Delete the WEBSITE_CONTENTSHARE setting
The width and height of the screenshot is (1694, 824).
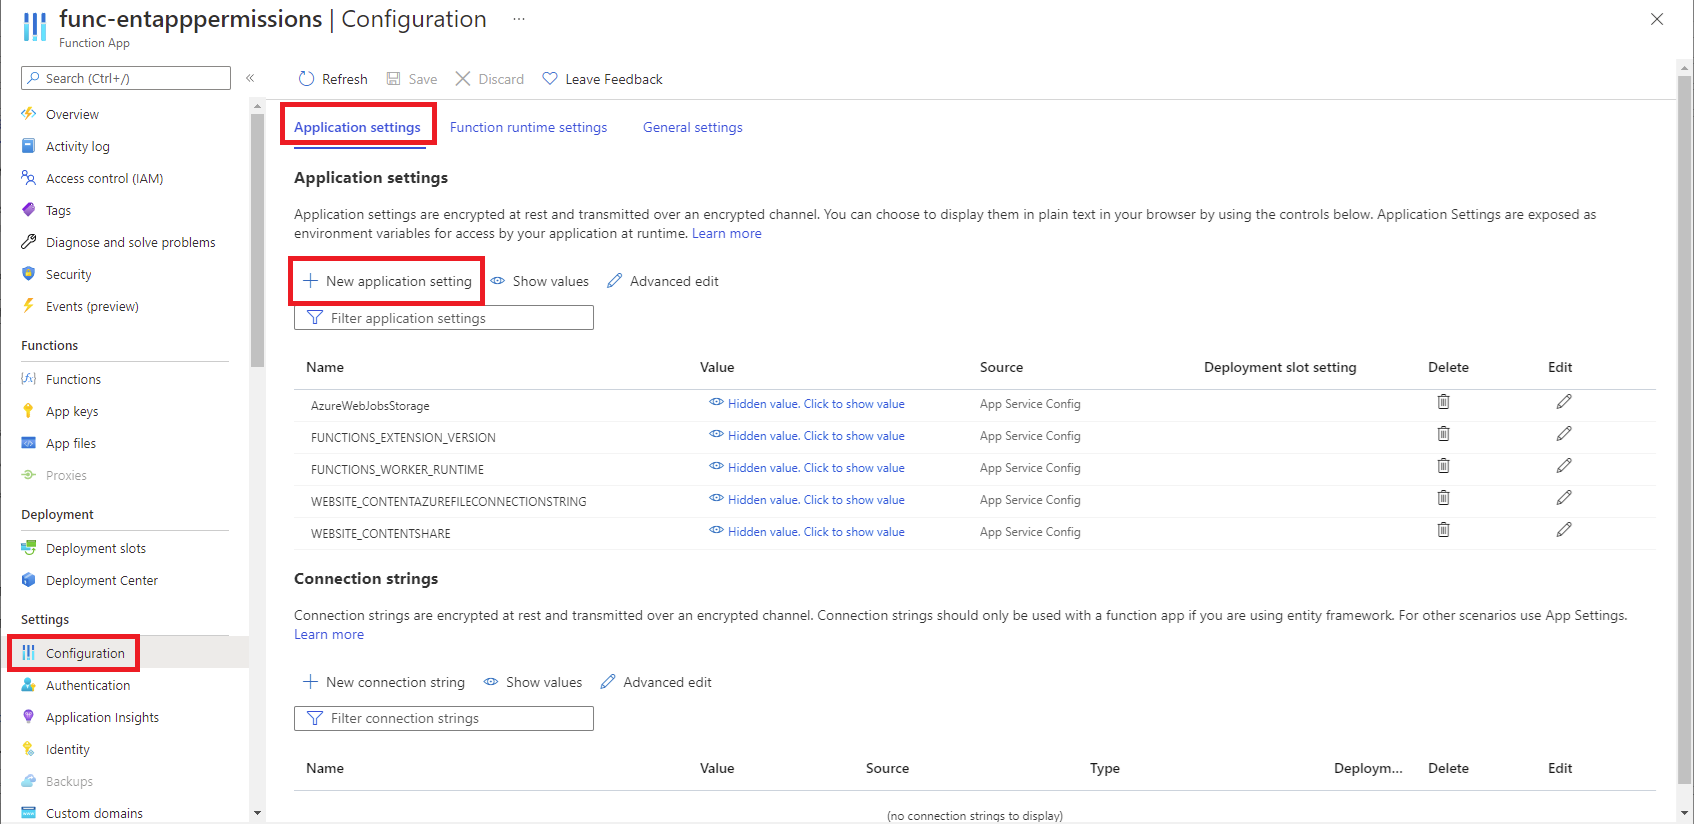click(1443, 530)
